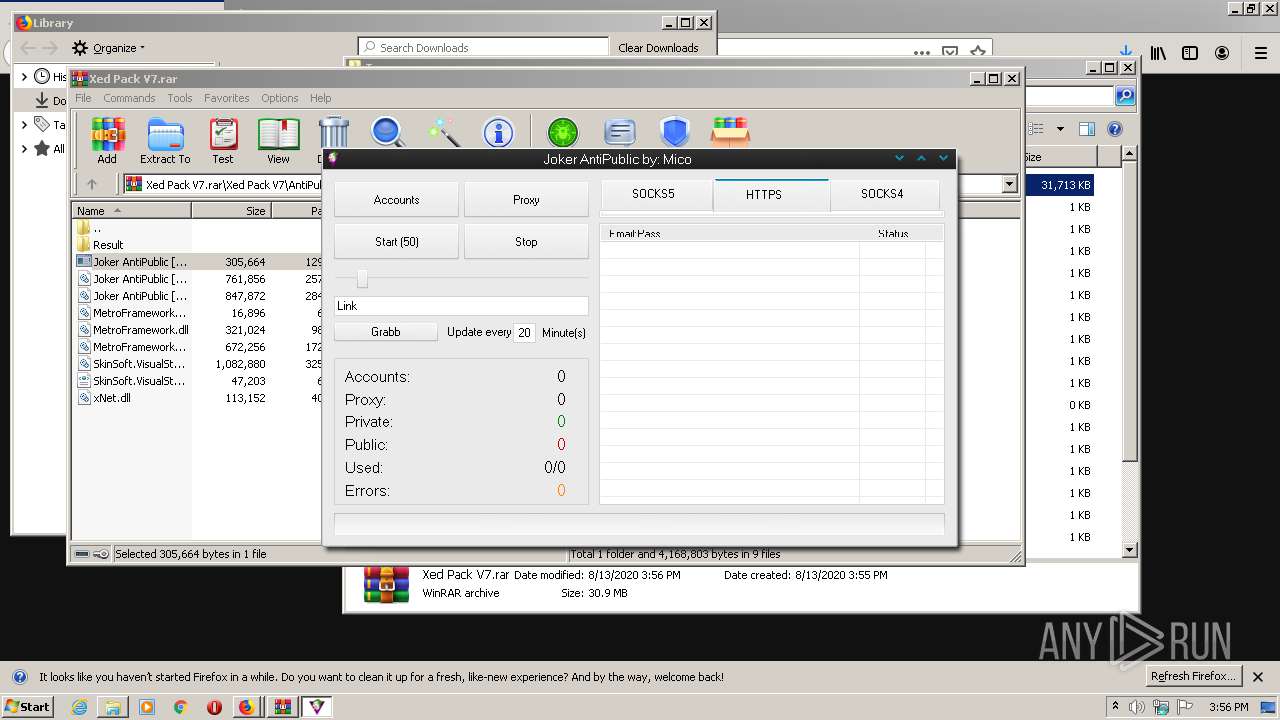The height and width of the screenshot is (720, 1280).
Task: Open Chrome from the taskbar
Action: 180,707
